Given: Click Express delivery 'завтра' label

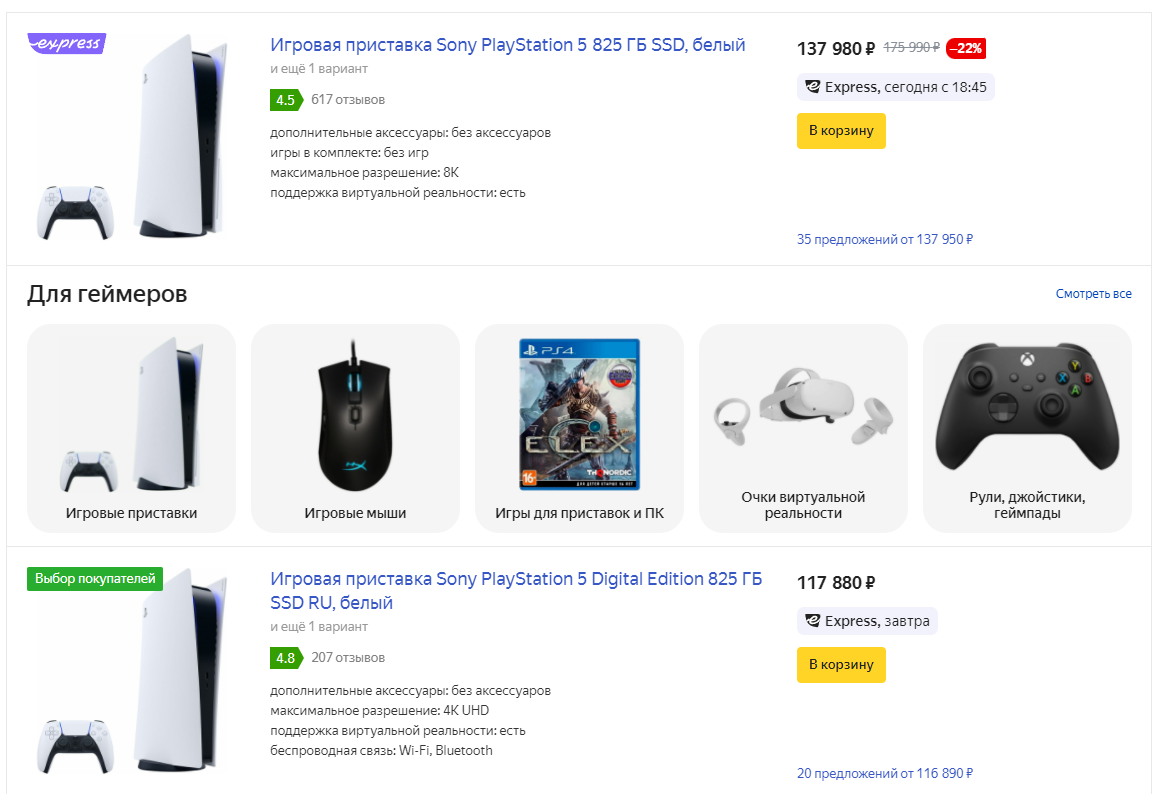Looking at the screenshot, I should click(x=867, y=621).
